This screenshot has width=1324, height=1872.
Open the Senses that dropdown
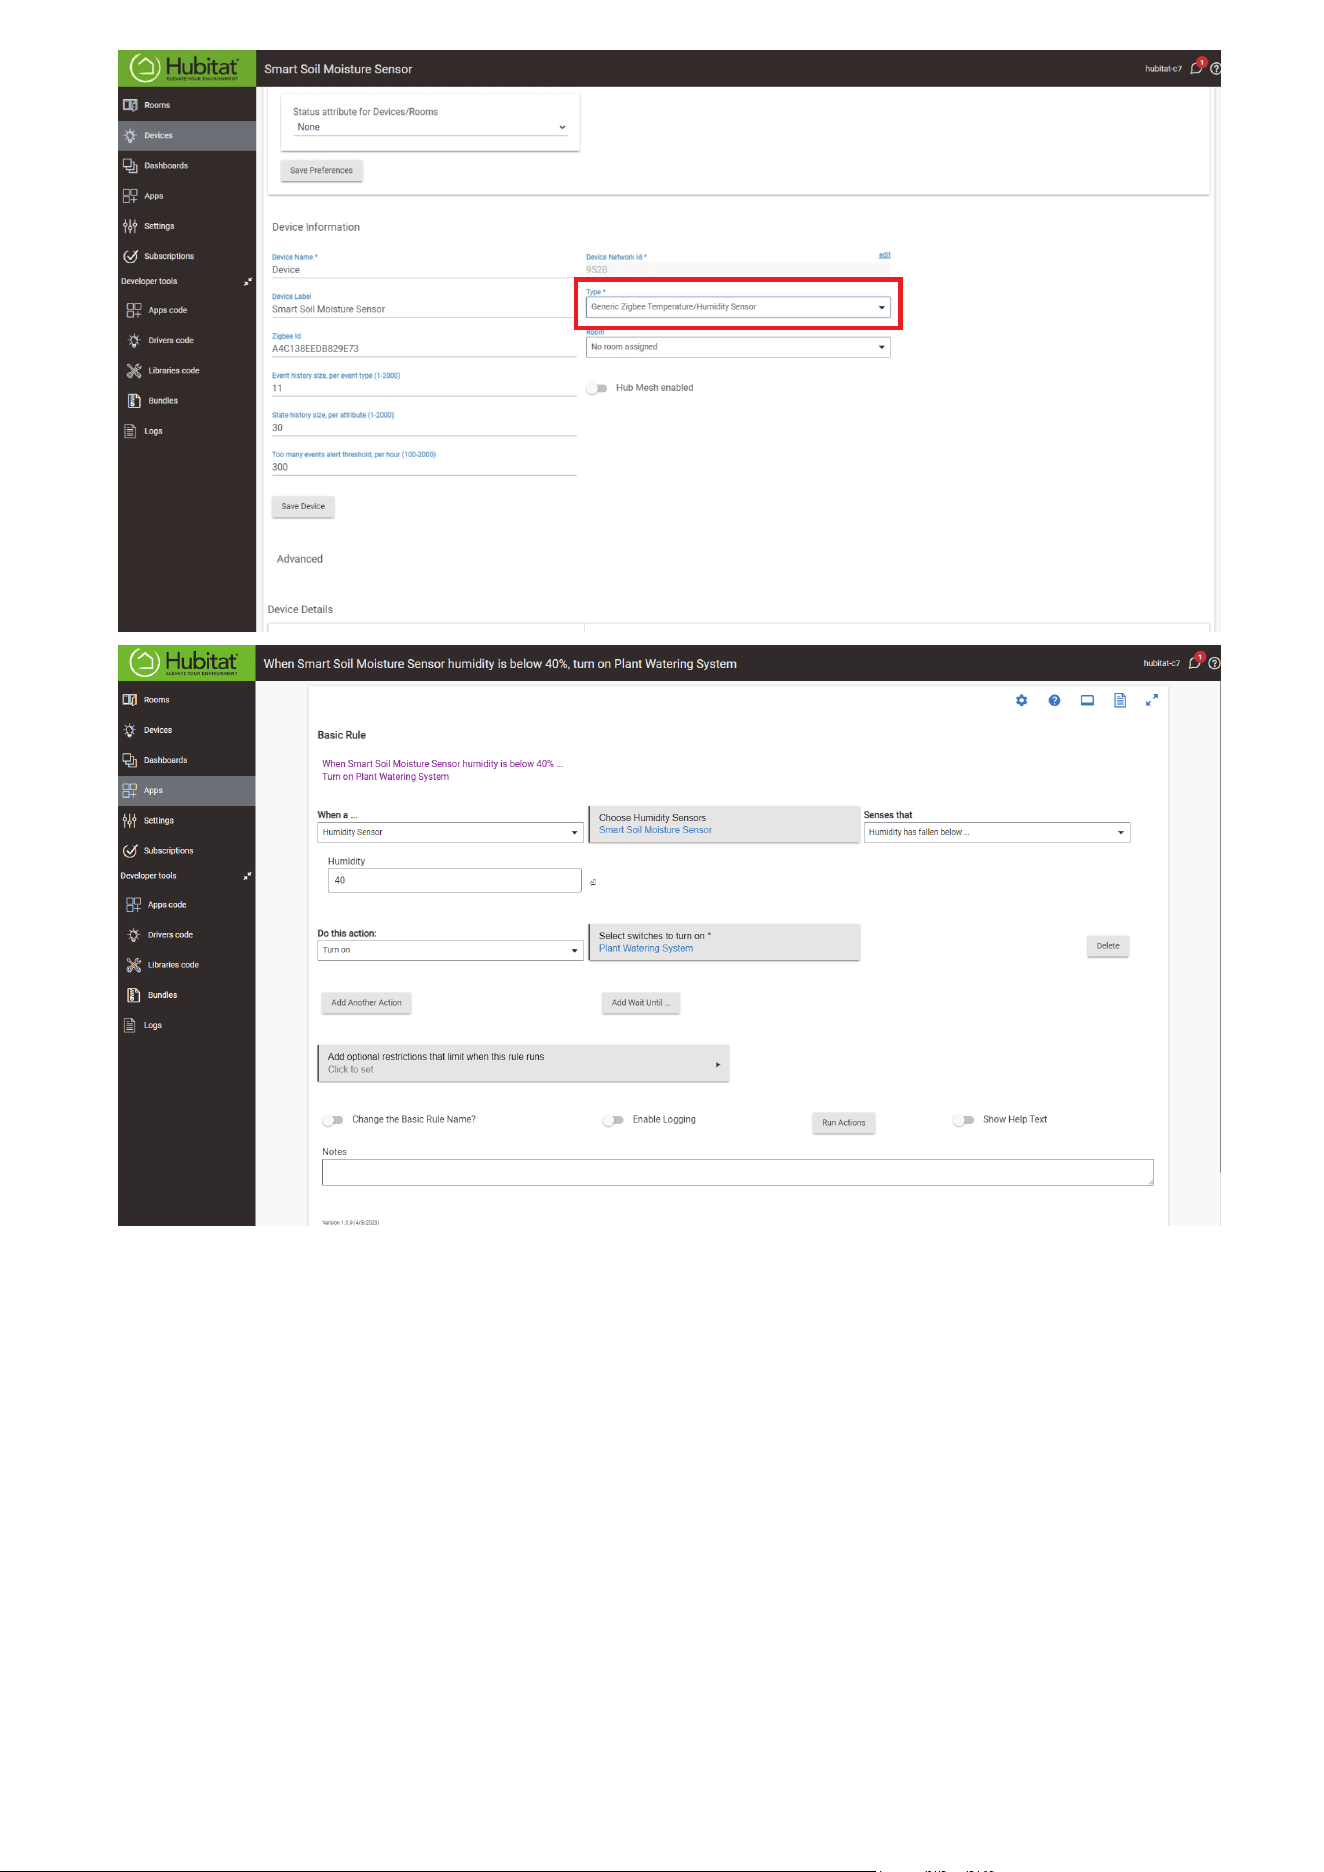tap(997, 832)
